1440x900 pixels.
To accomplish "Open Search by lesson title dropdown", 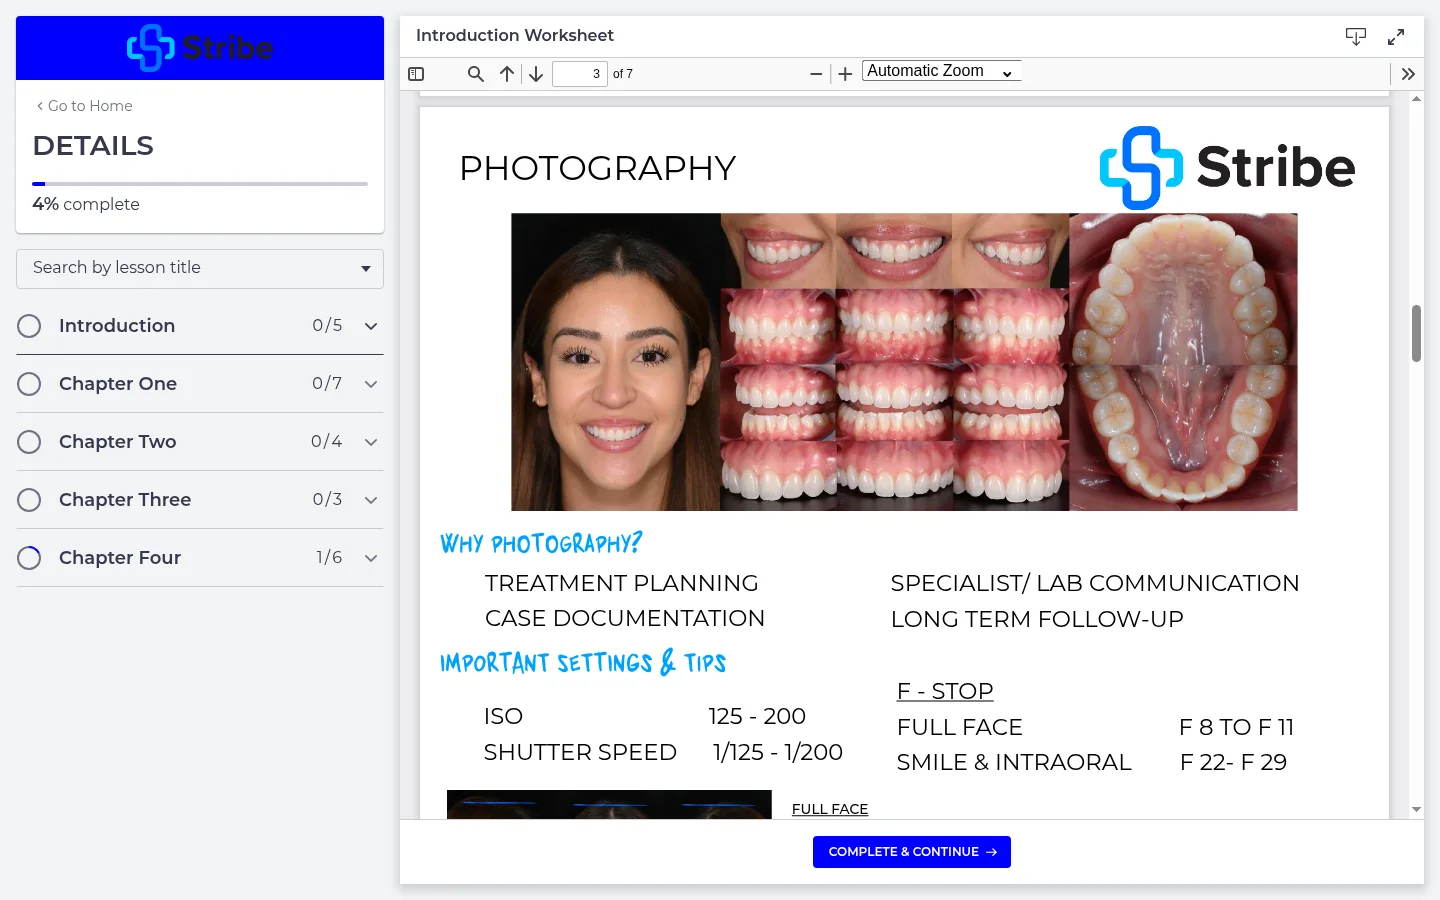I will coord(200,268).
